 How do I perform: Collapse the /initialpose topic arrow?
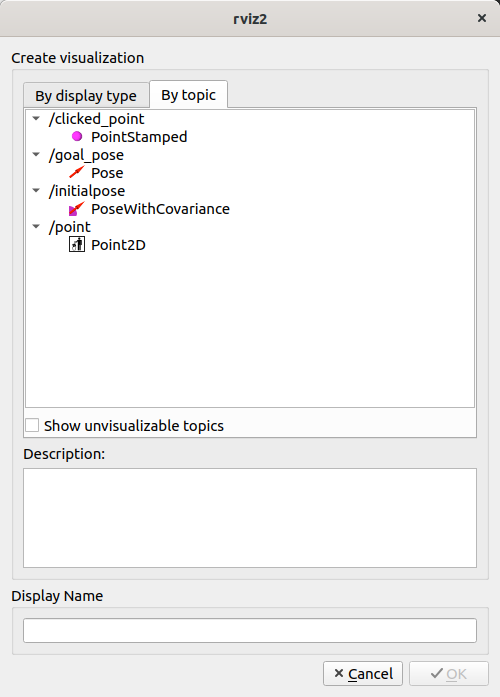[36, 191]
